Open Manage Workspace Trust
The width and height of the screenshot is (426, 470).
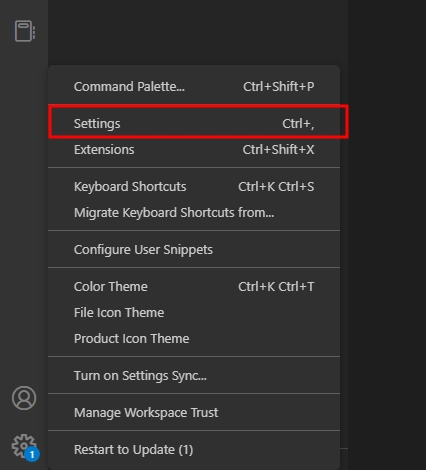194,413
